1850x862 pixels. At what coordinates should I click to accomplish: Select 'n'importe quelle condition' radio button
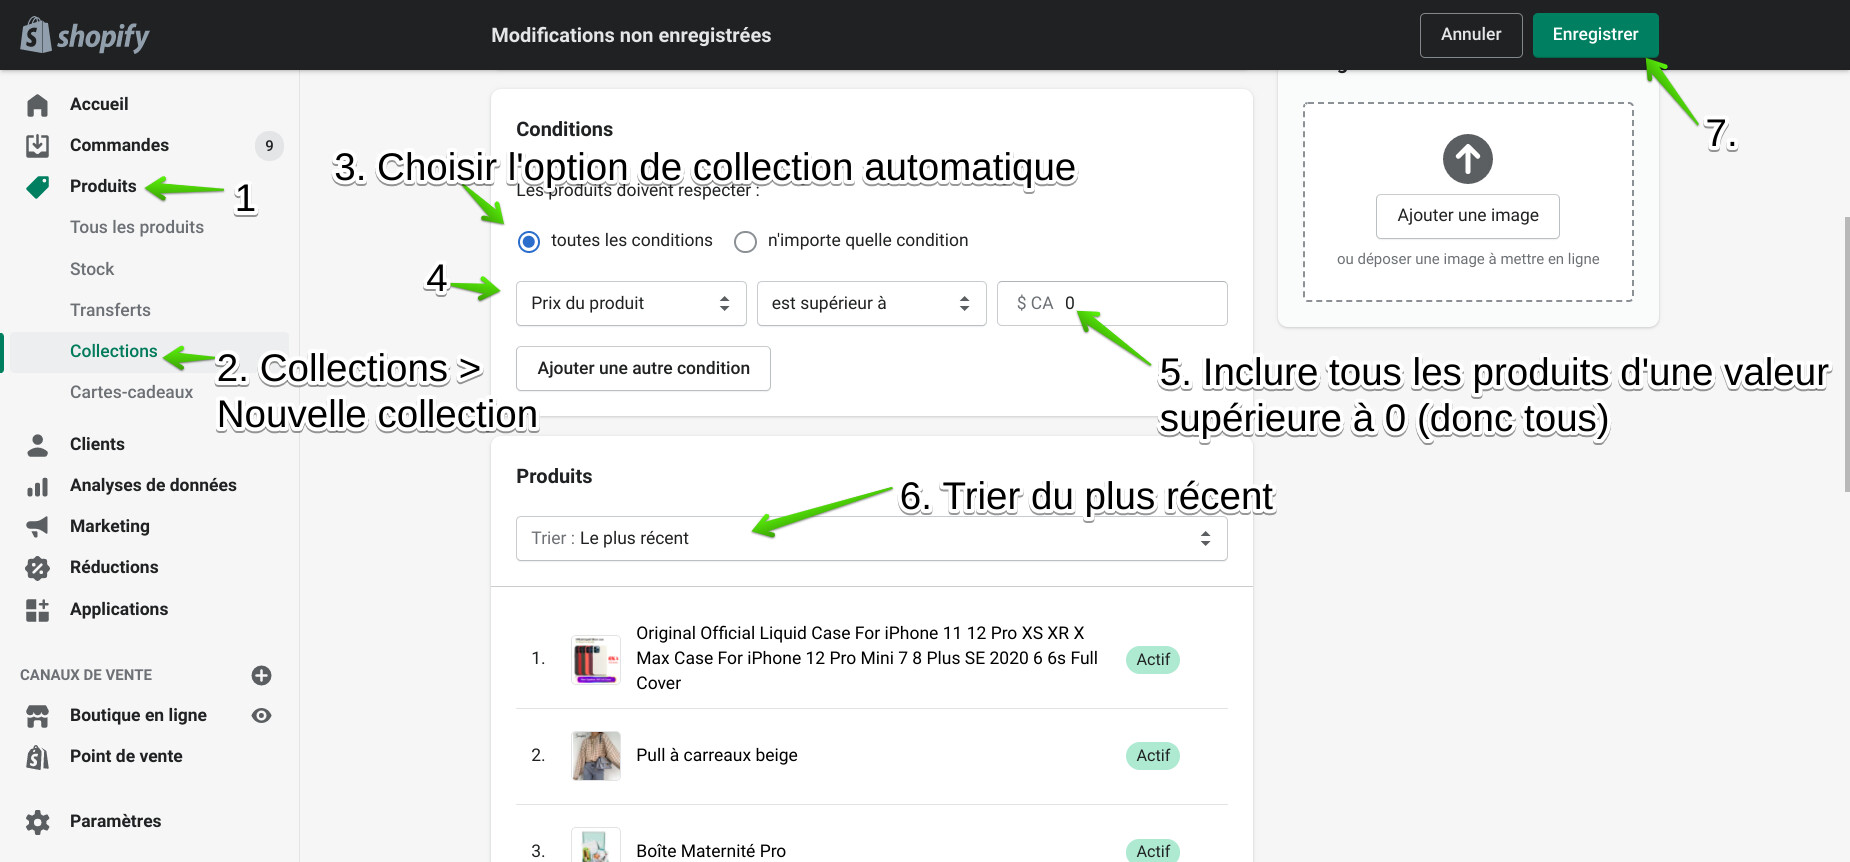pos(745,242)
